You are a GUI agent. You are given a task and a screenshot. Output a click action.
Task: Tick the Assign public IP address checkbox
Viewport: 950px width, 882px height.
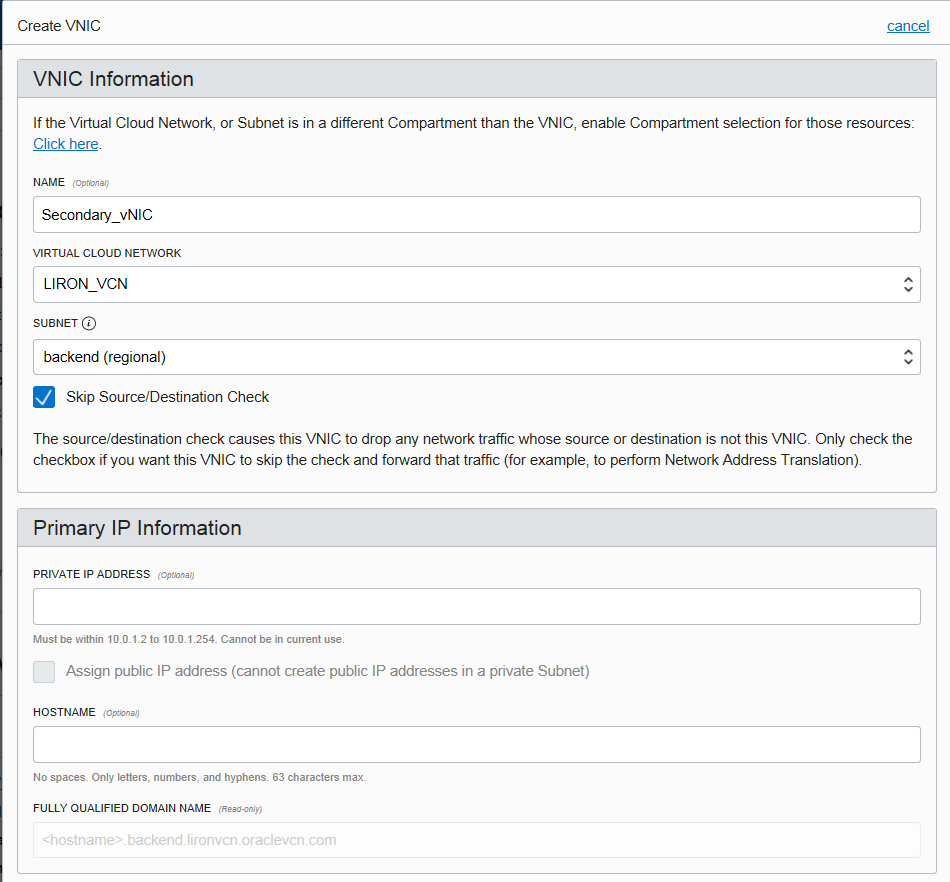44,672
